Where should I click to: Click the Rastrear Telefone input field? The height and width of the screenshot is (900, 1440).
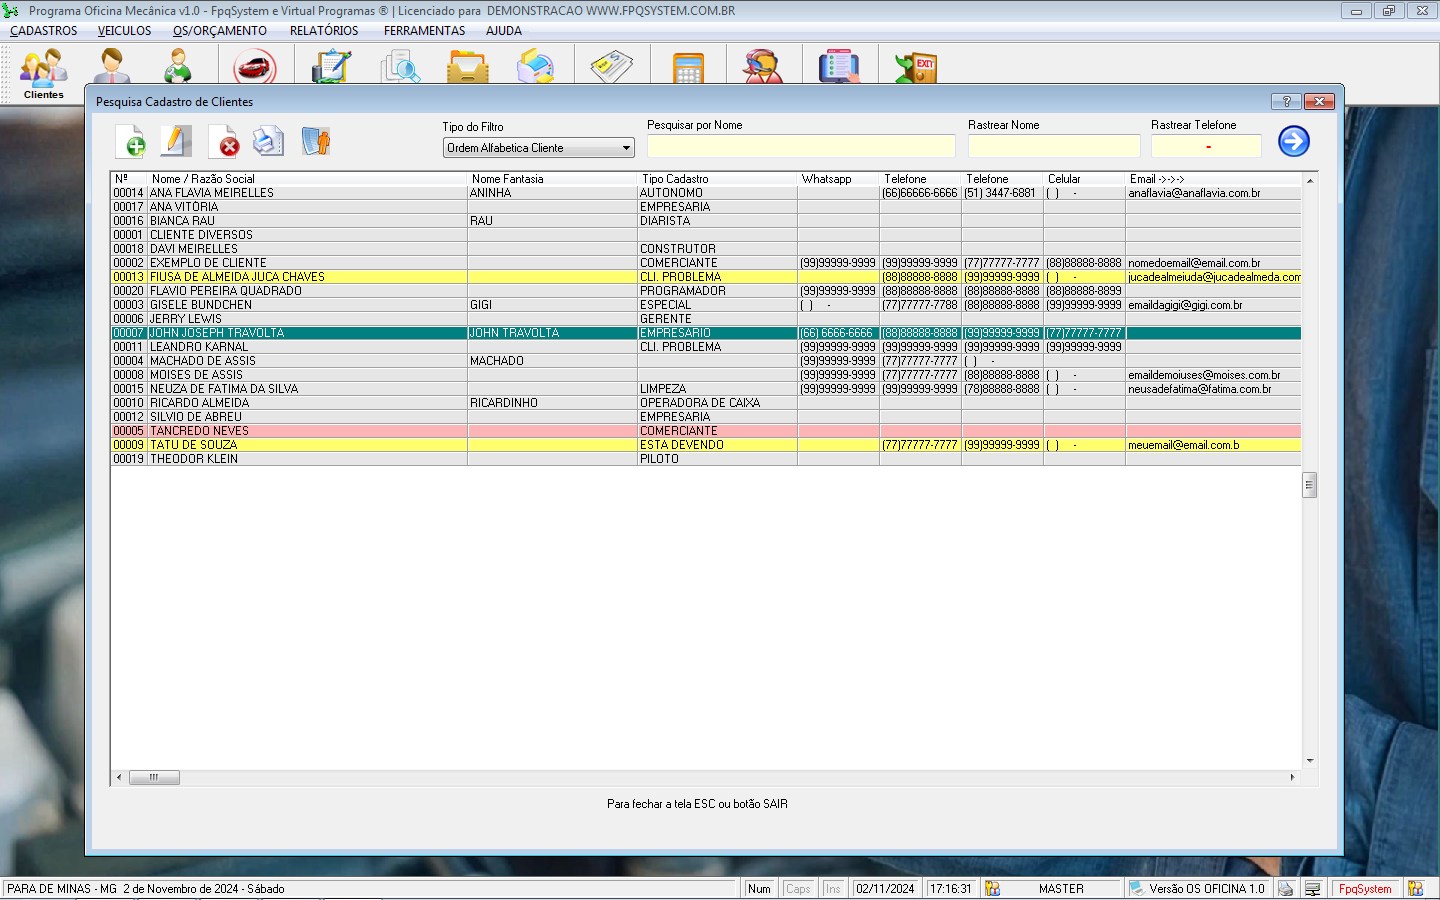coord(1206,146)
